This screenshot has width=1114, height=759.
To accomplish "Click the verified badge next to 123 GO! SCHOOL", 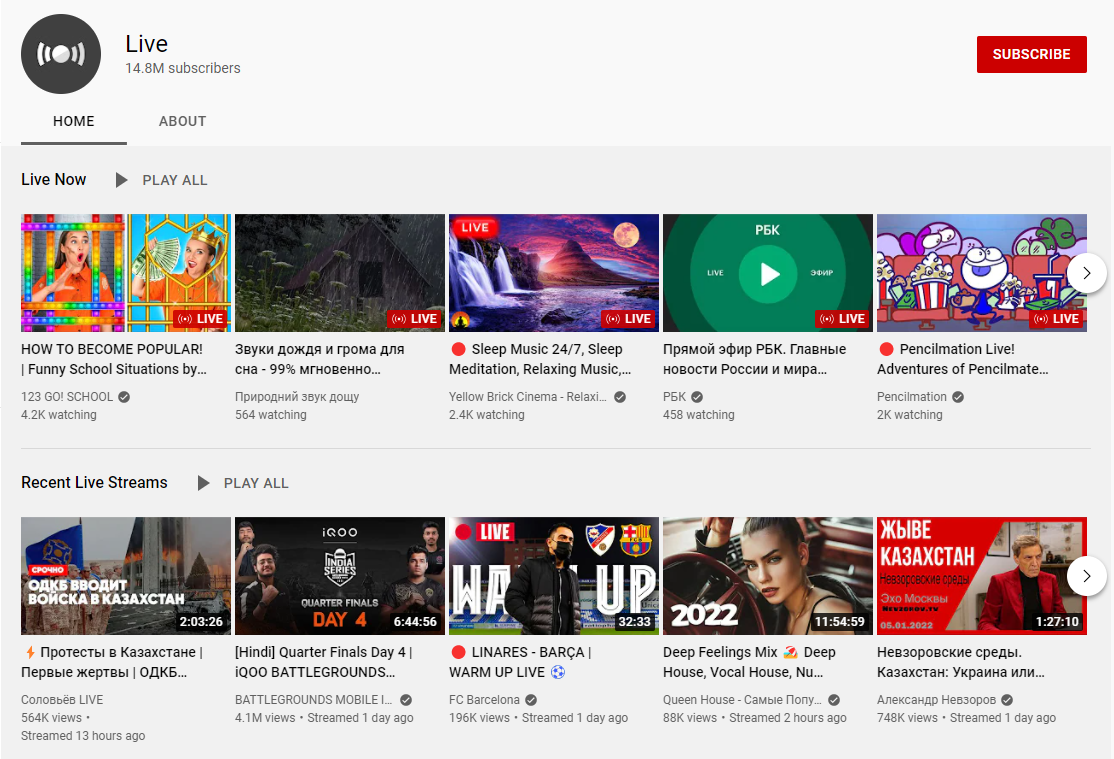I will [124, 397].
